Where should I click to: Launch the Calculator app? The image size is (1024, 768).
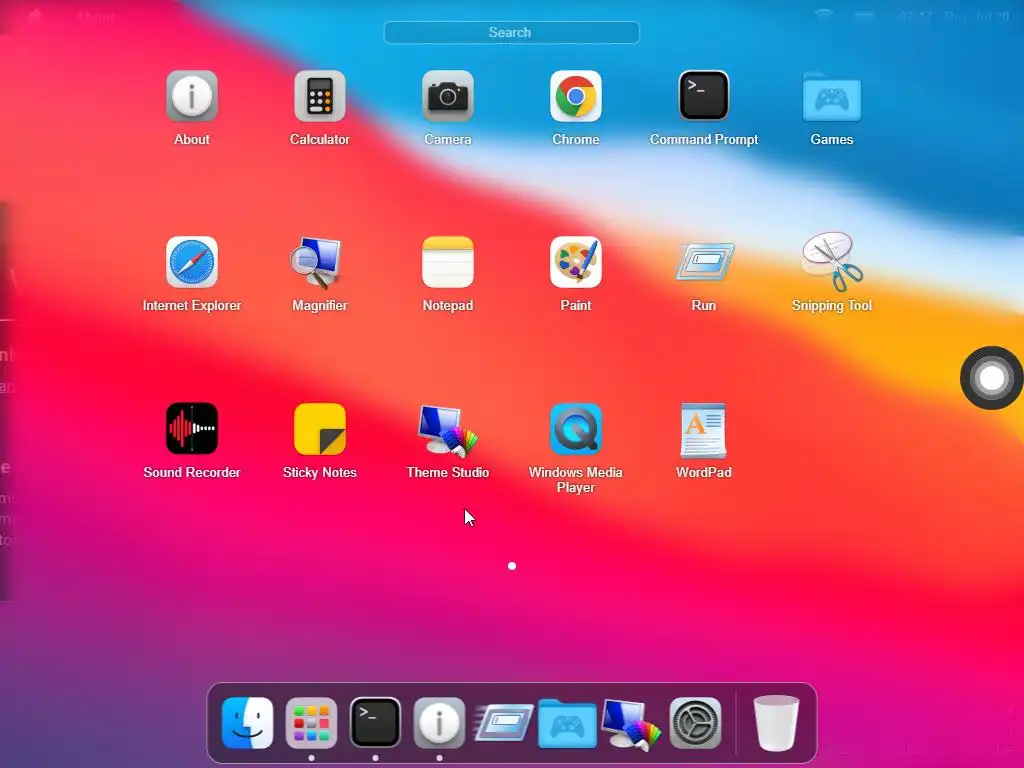[x=319, y=96]
